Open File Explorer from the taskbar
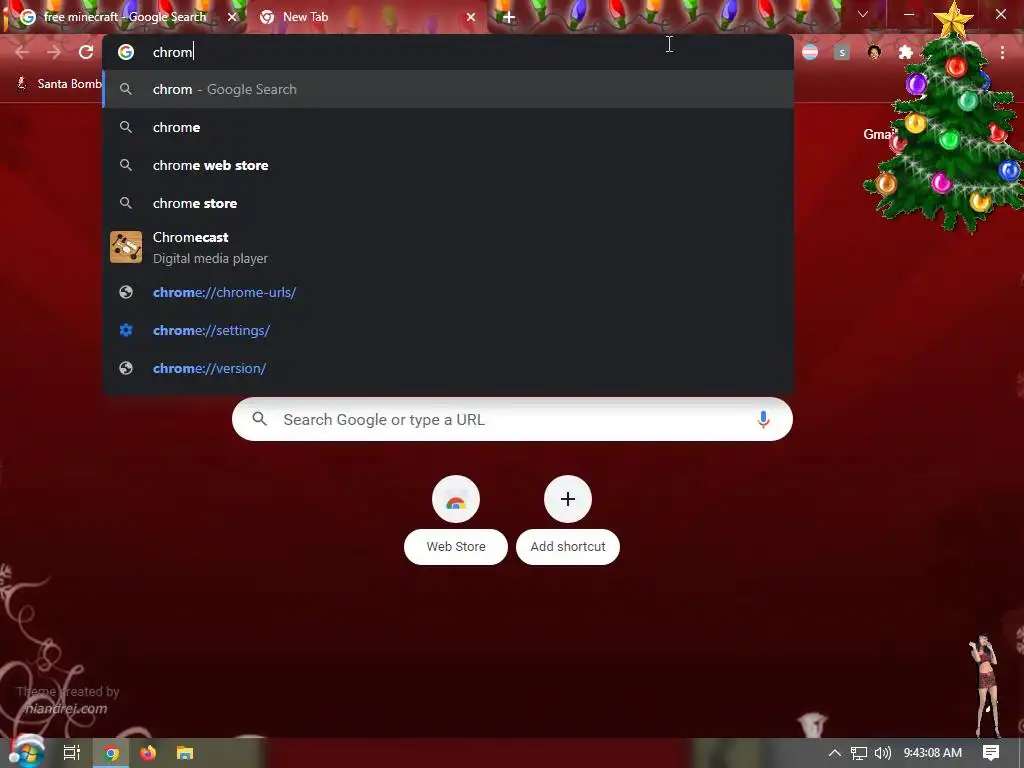 point(185,753)
